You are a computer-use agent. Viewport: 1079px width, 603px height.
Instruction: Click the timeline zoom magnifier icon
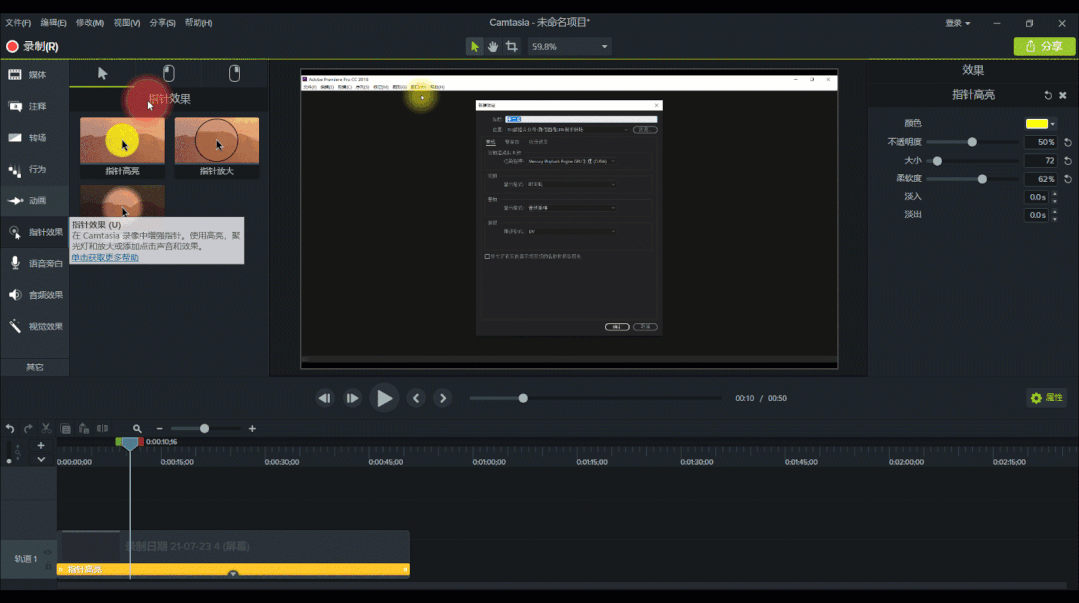[x=137, y=429]
